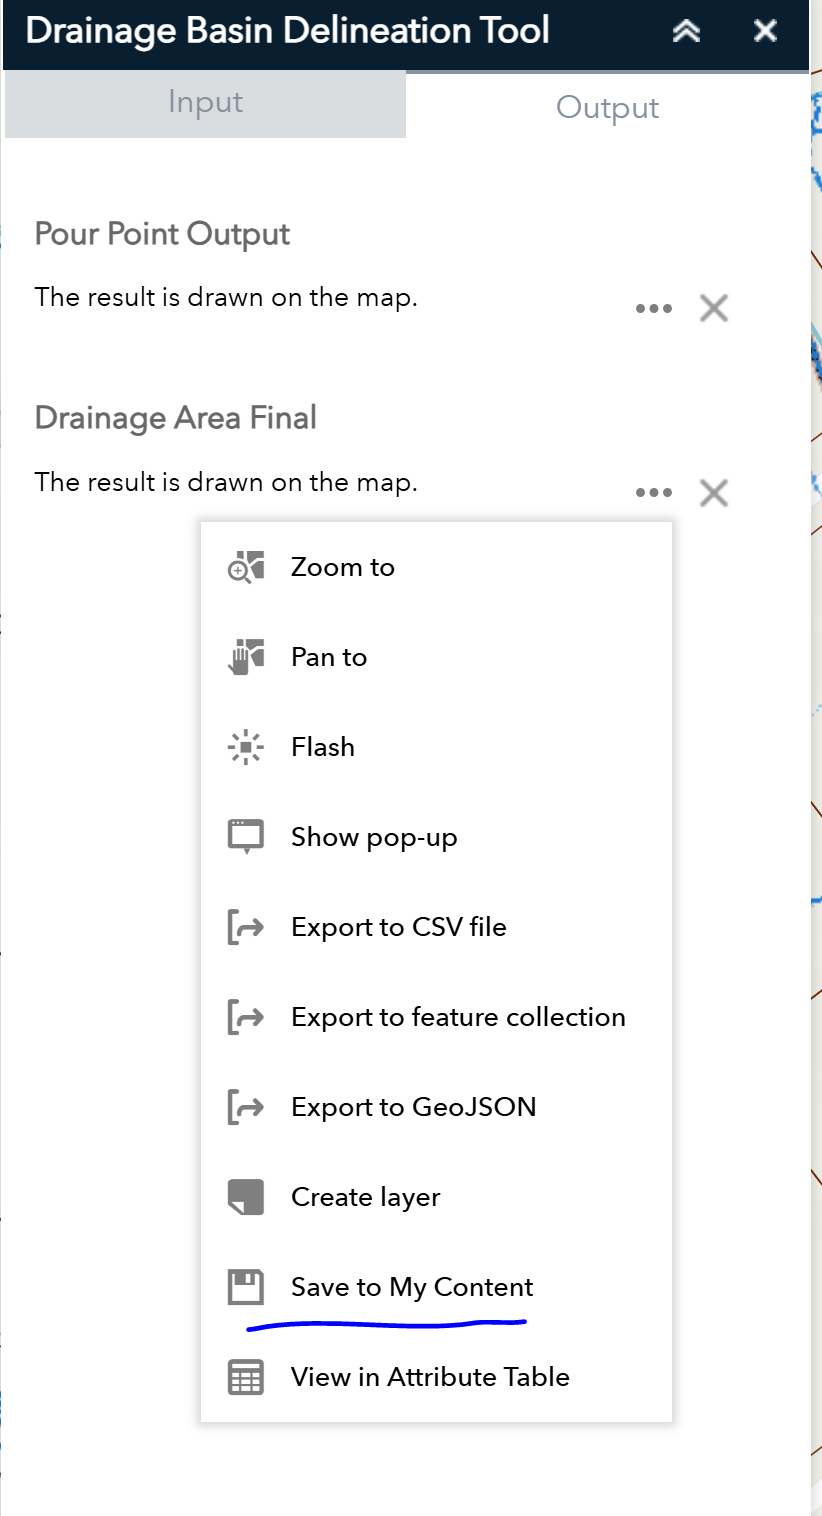Click the Show pop-up window icon
Viewport: 822px width, 1516px height.
pos(246,836)
